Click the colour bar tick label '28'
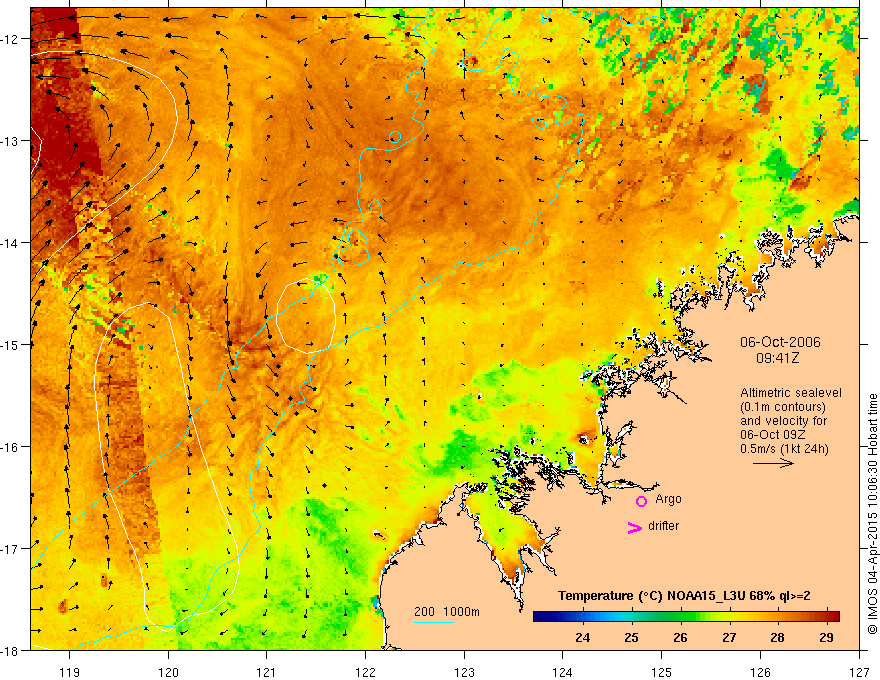 777,637
